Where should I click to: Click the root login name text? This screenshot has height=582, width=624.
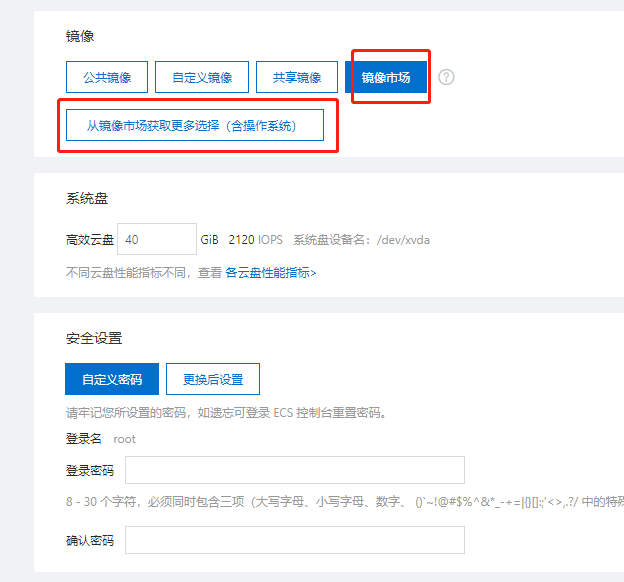pos(125,439)
